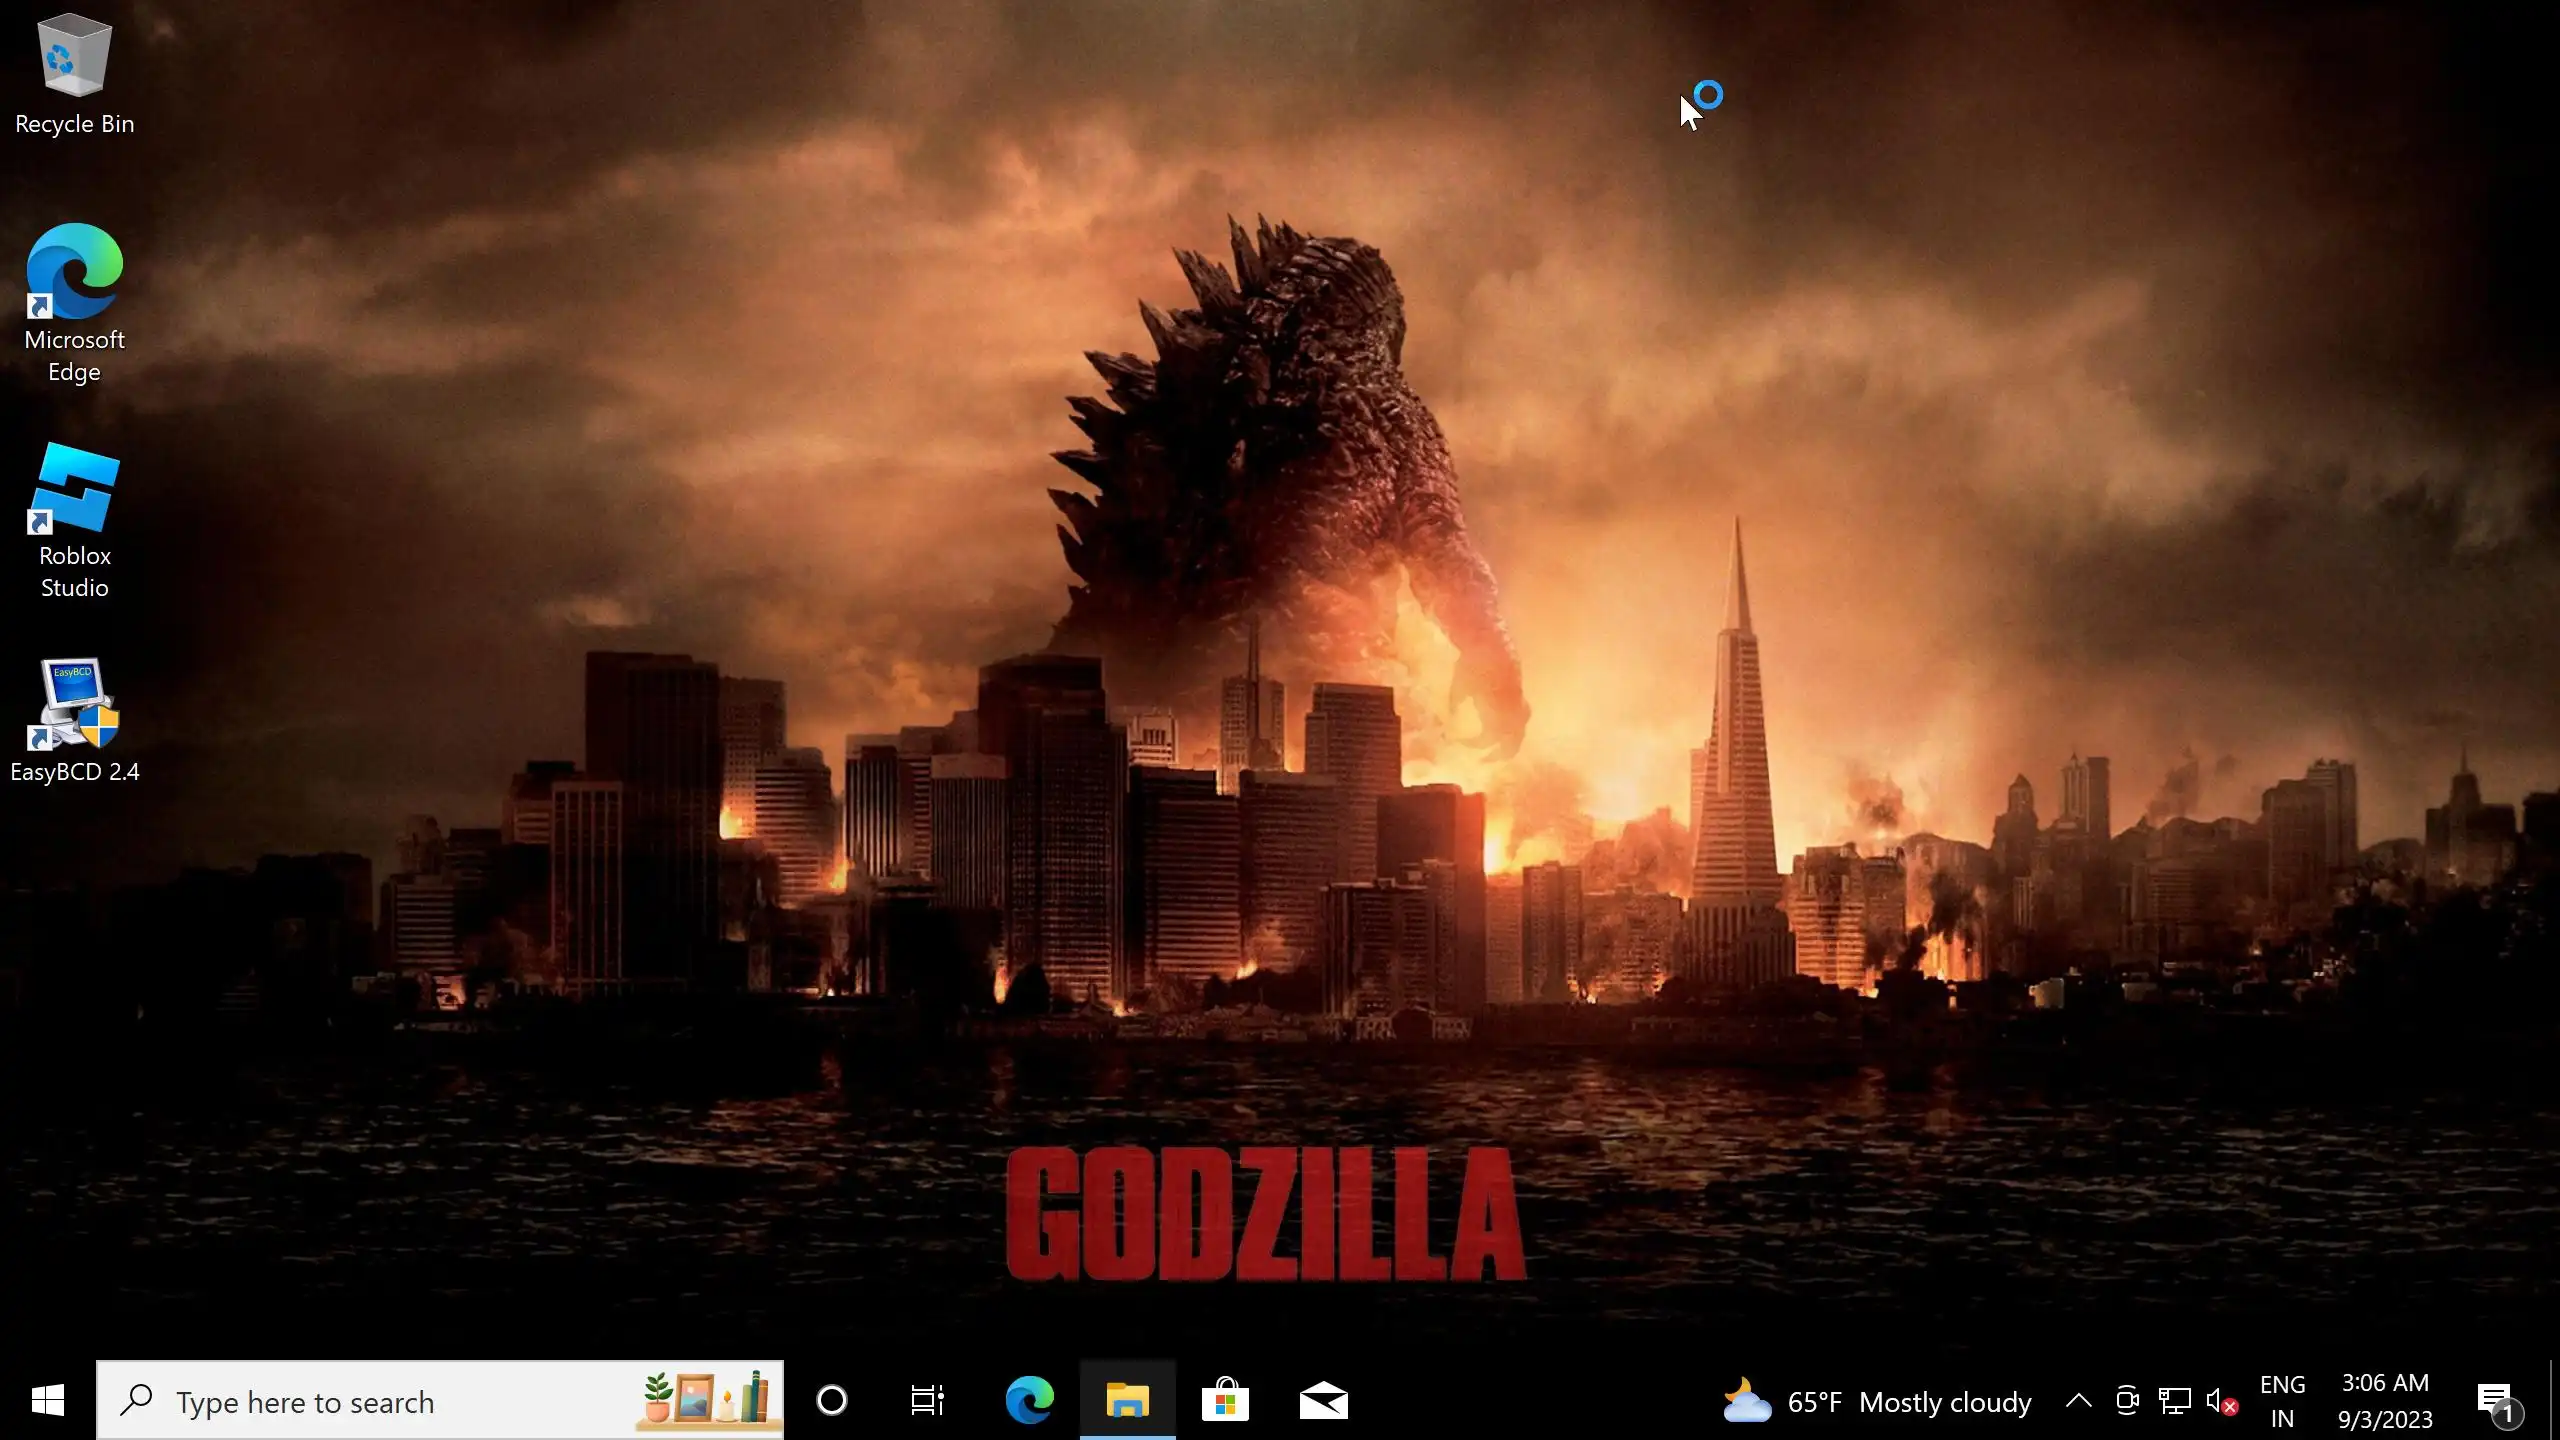Launch Microsoft Edge from the taskbar
Screen dimensions: 2560x1440
(x=1029, y=1401)
